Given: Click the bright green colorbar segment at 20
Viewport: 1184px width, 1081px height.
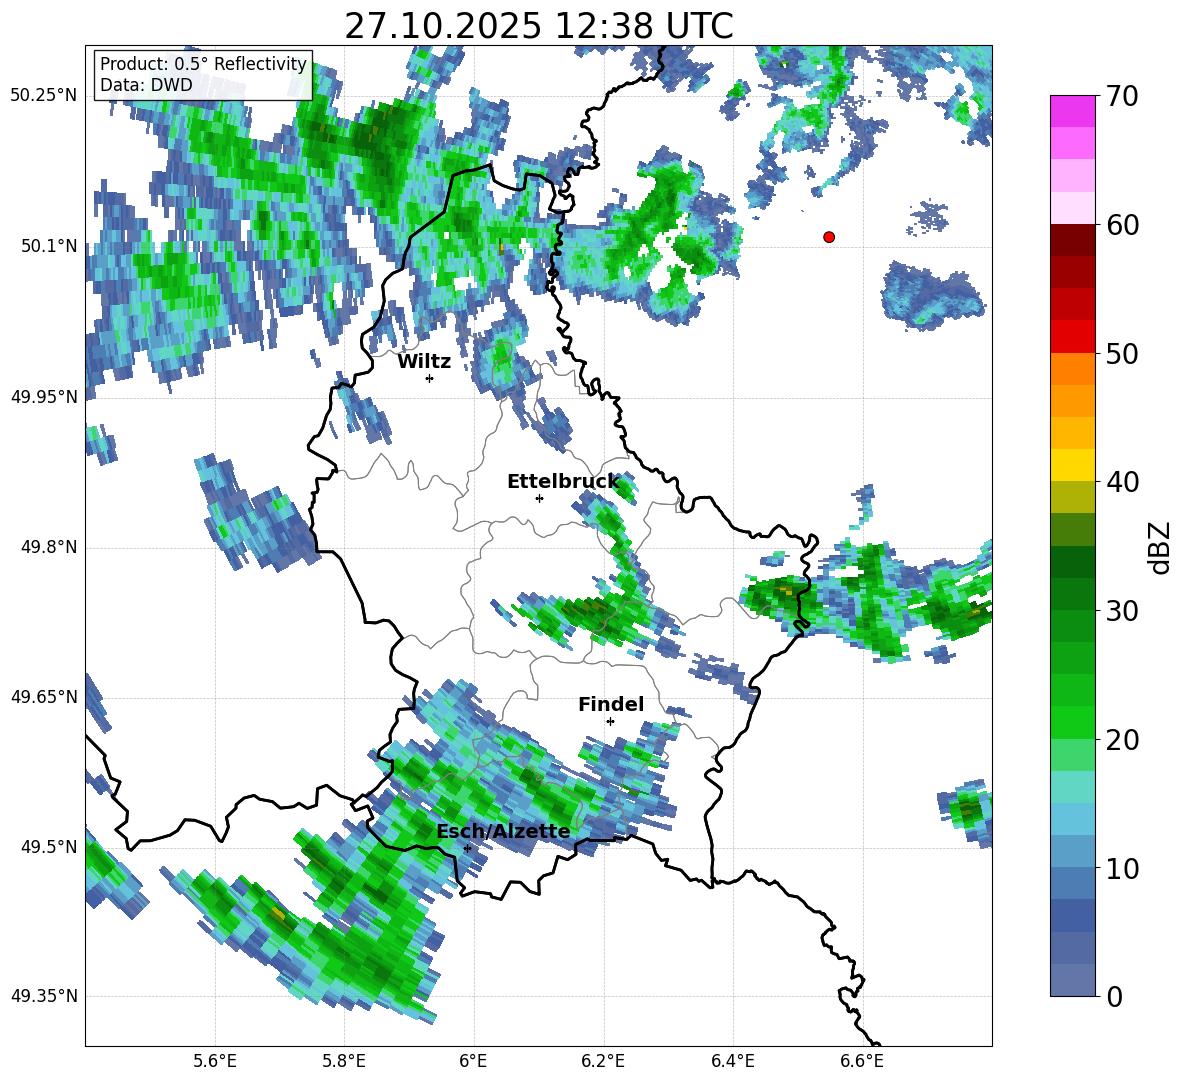Looking at the screenshot, I should [x=1073, y=723].
